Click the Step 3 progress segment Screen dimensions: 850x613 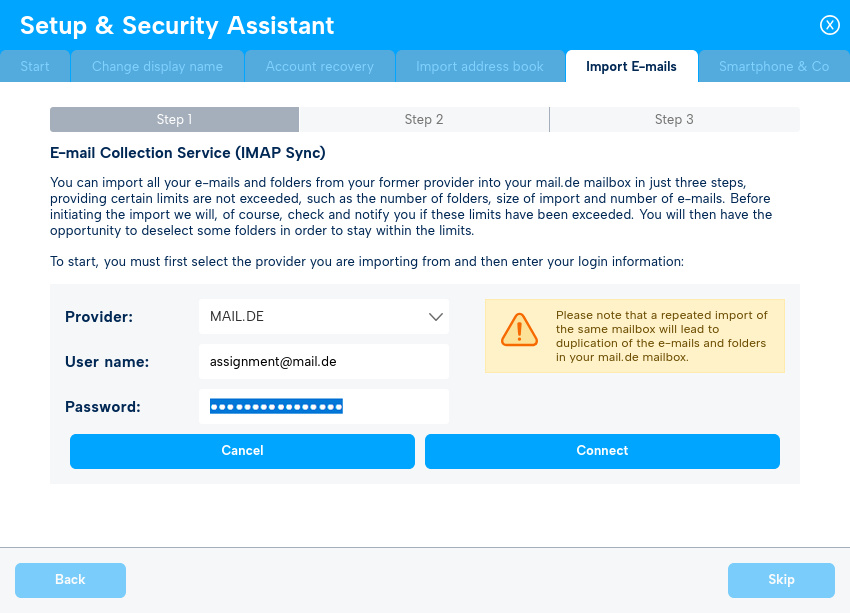coord(674,119)
